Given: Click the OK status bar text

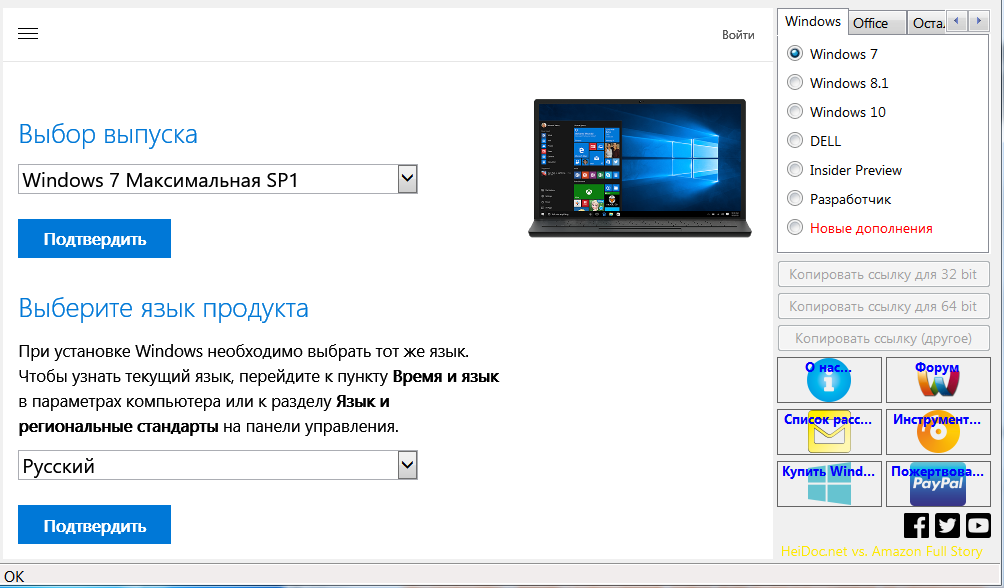Looking at the screenshot, I should 14,576.
